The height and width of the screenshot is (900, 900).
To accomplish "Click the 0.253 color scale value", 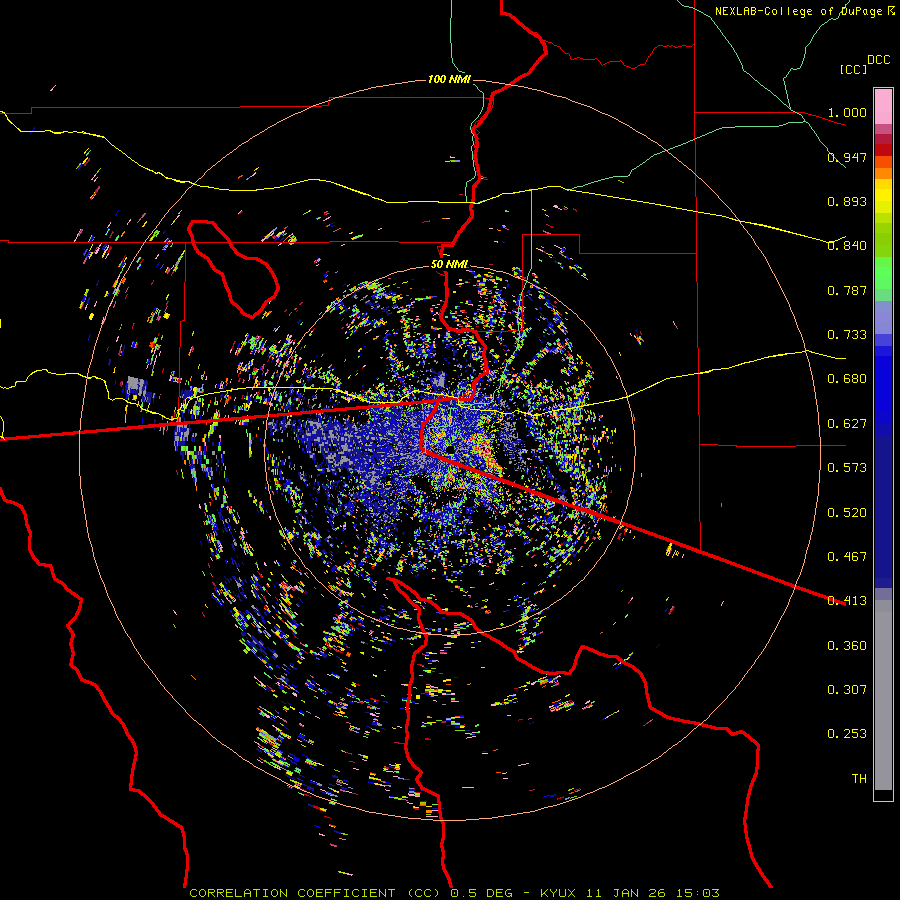I will pyautogui.click(x=847, y=734).
